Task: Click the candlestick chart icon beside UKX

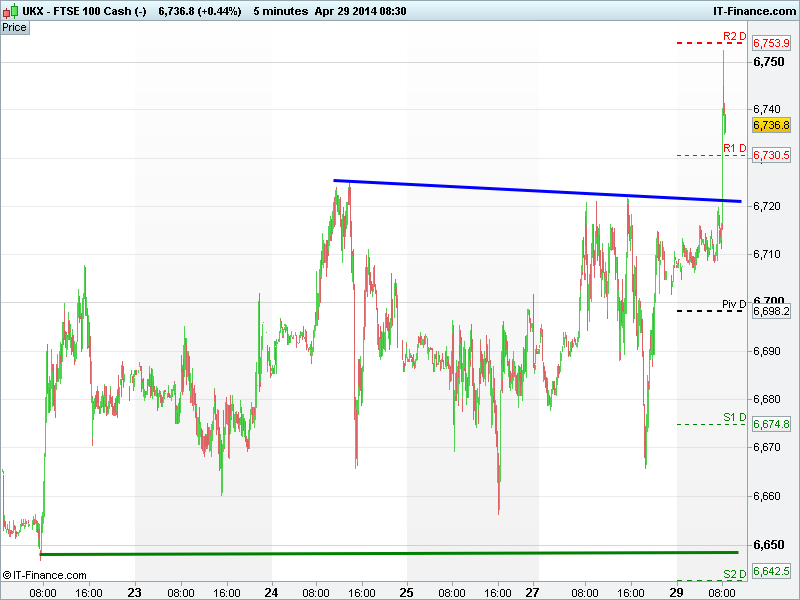Action: 10,10
